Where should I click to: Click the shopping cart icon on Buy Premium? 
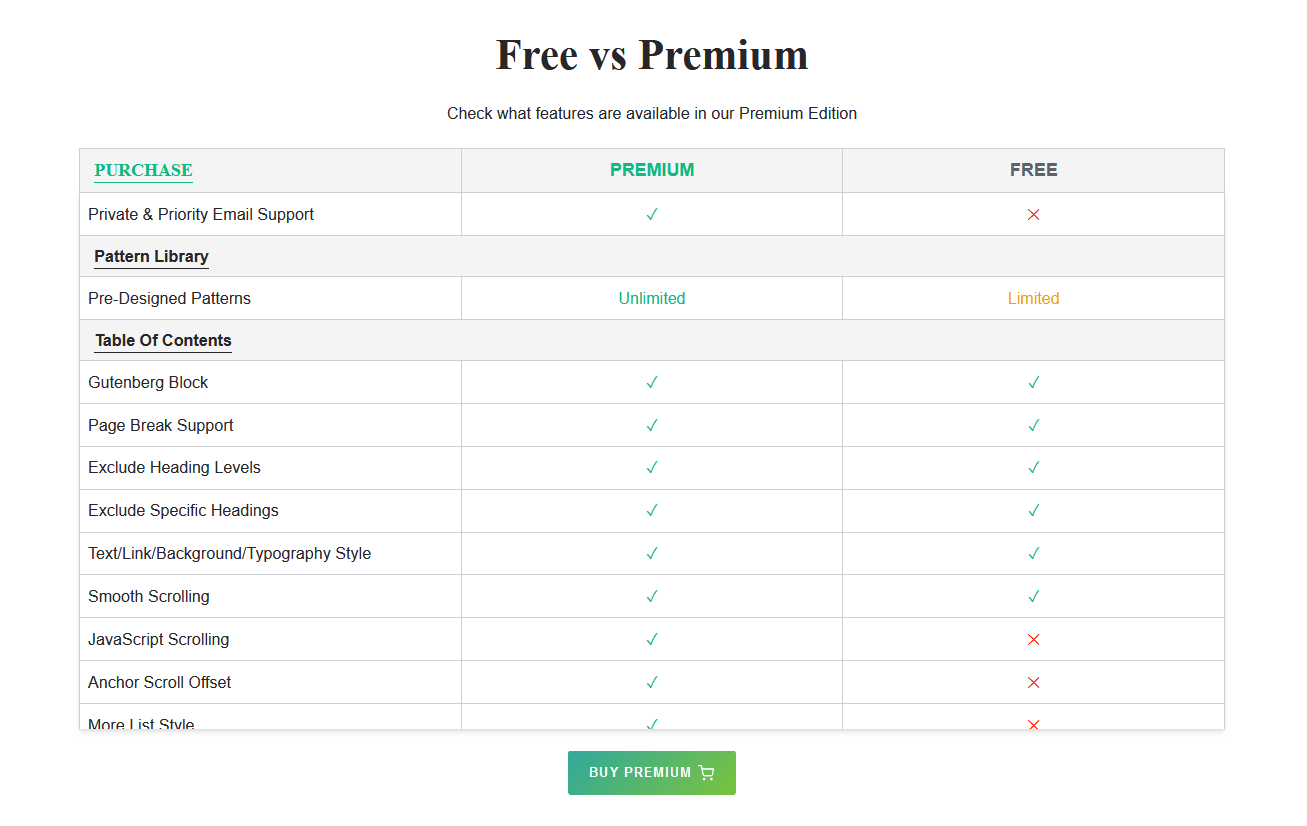[706, 773]
